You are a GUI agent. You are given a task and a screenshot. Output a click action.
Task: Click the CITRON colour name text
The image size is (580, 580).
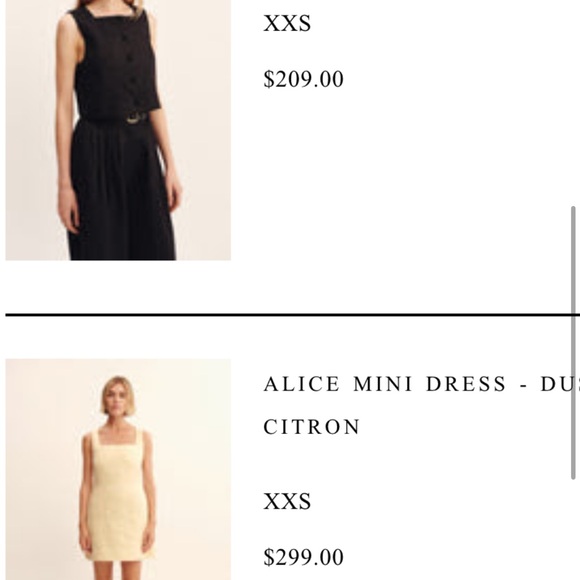(x=311, y=427)
